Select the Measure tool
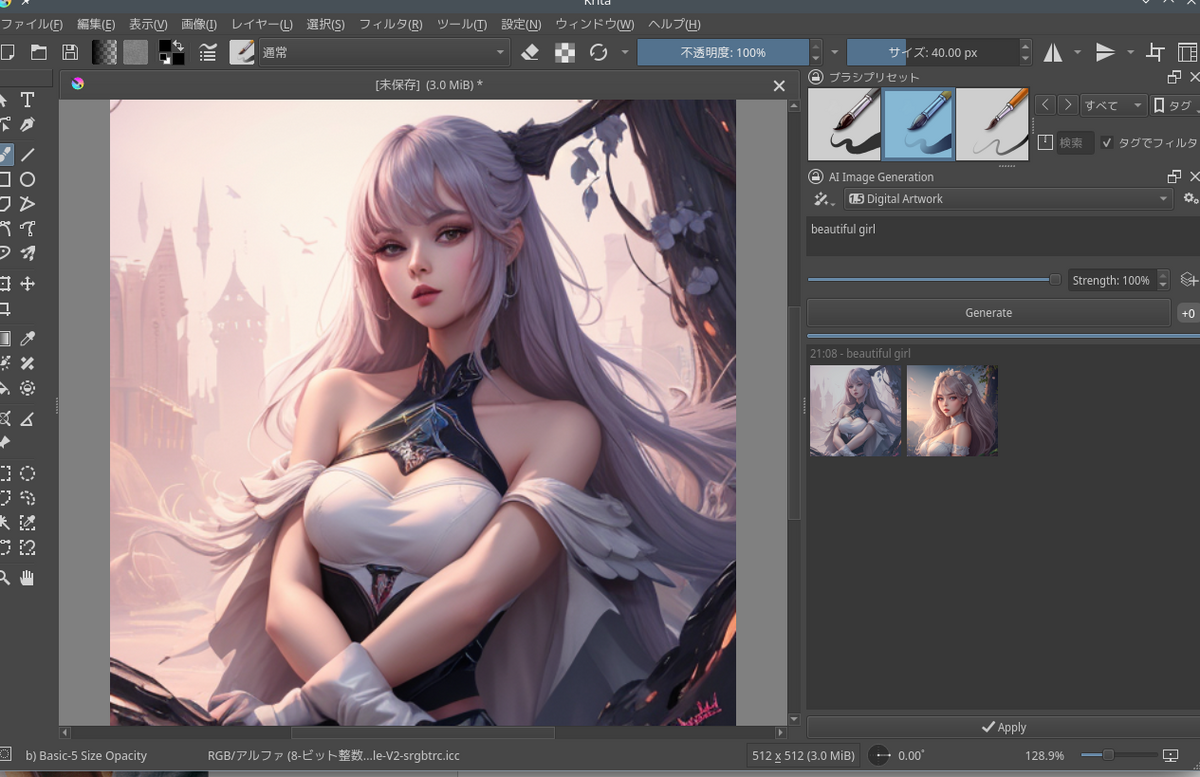This screenshot has height=777, width=1200. [x=28, y=418]
